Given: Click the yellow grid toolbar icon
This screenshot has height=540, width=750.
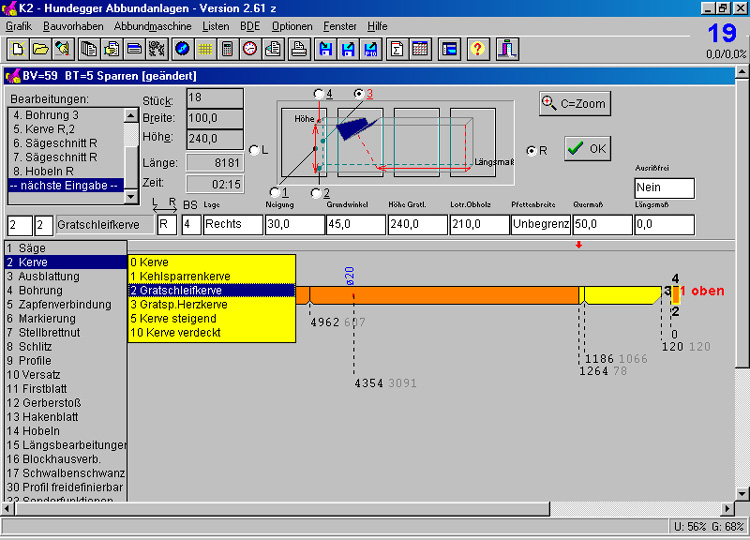Looking at the screenshot, I should click(205, 49).
